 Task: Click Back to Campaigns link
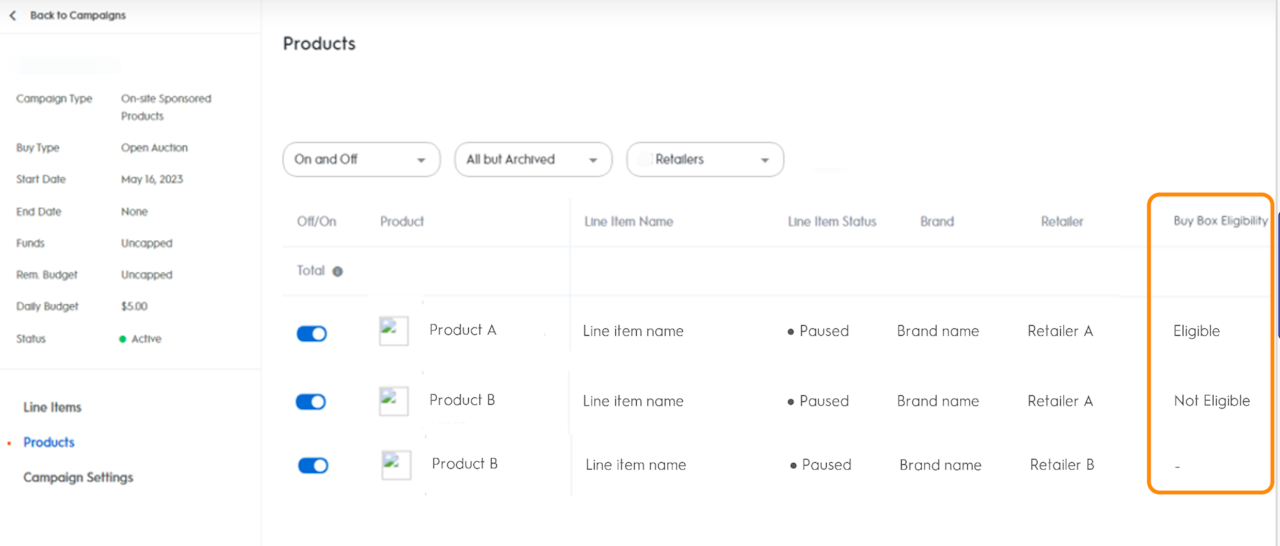(x=77, y=16)
